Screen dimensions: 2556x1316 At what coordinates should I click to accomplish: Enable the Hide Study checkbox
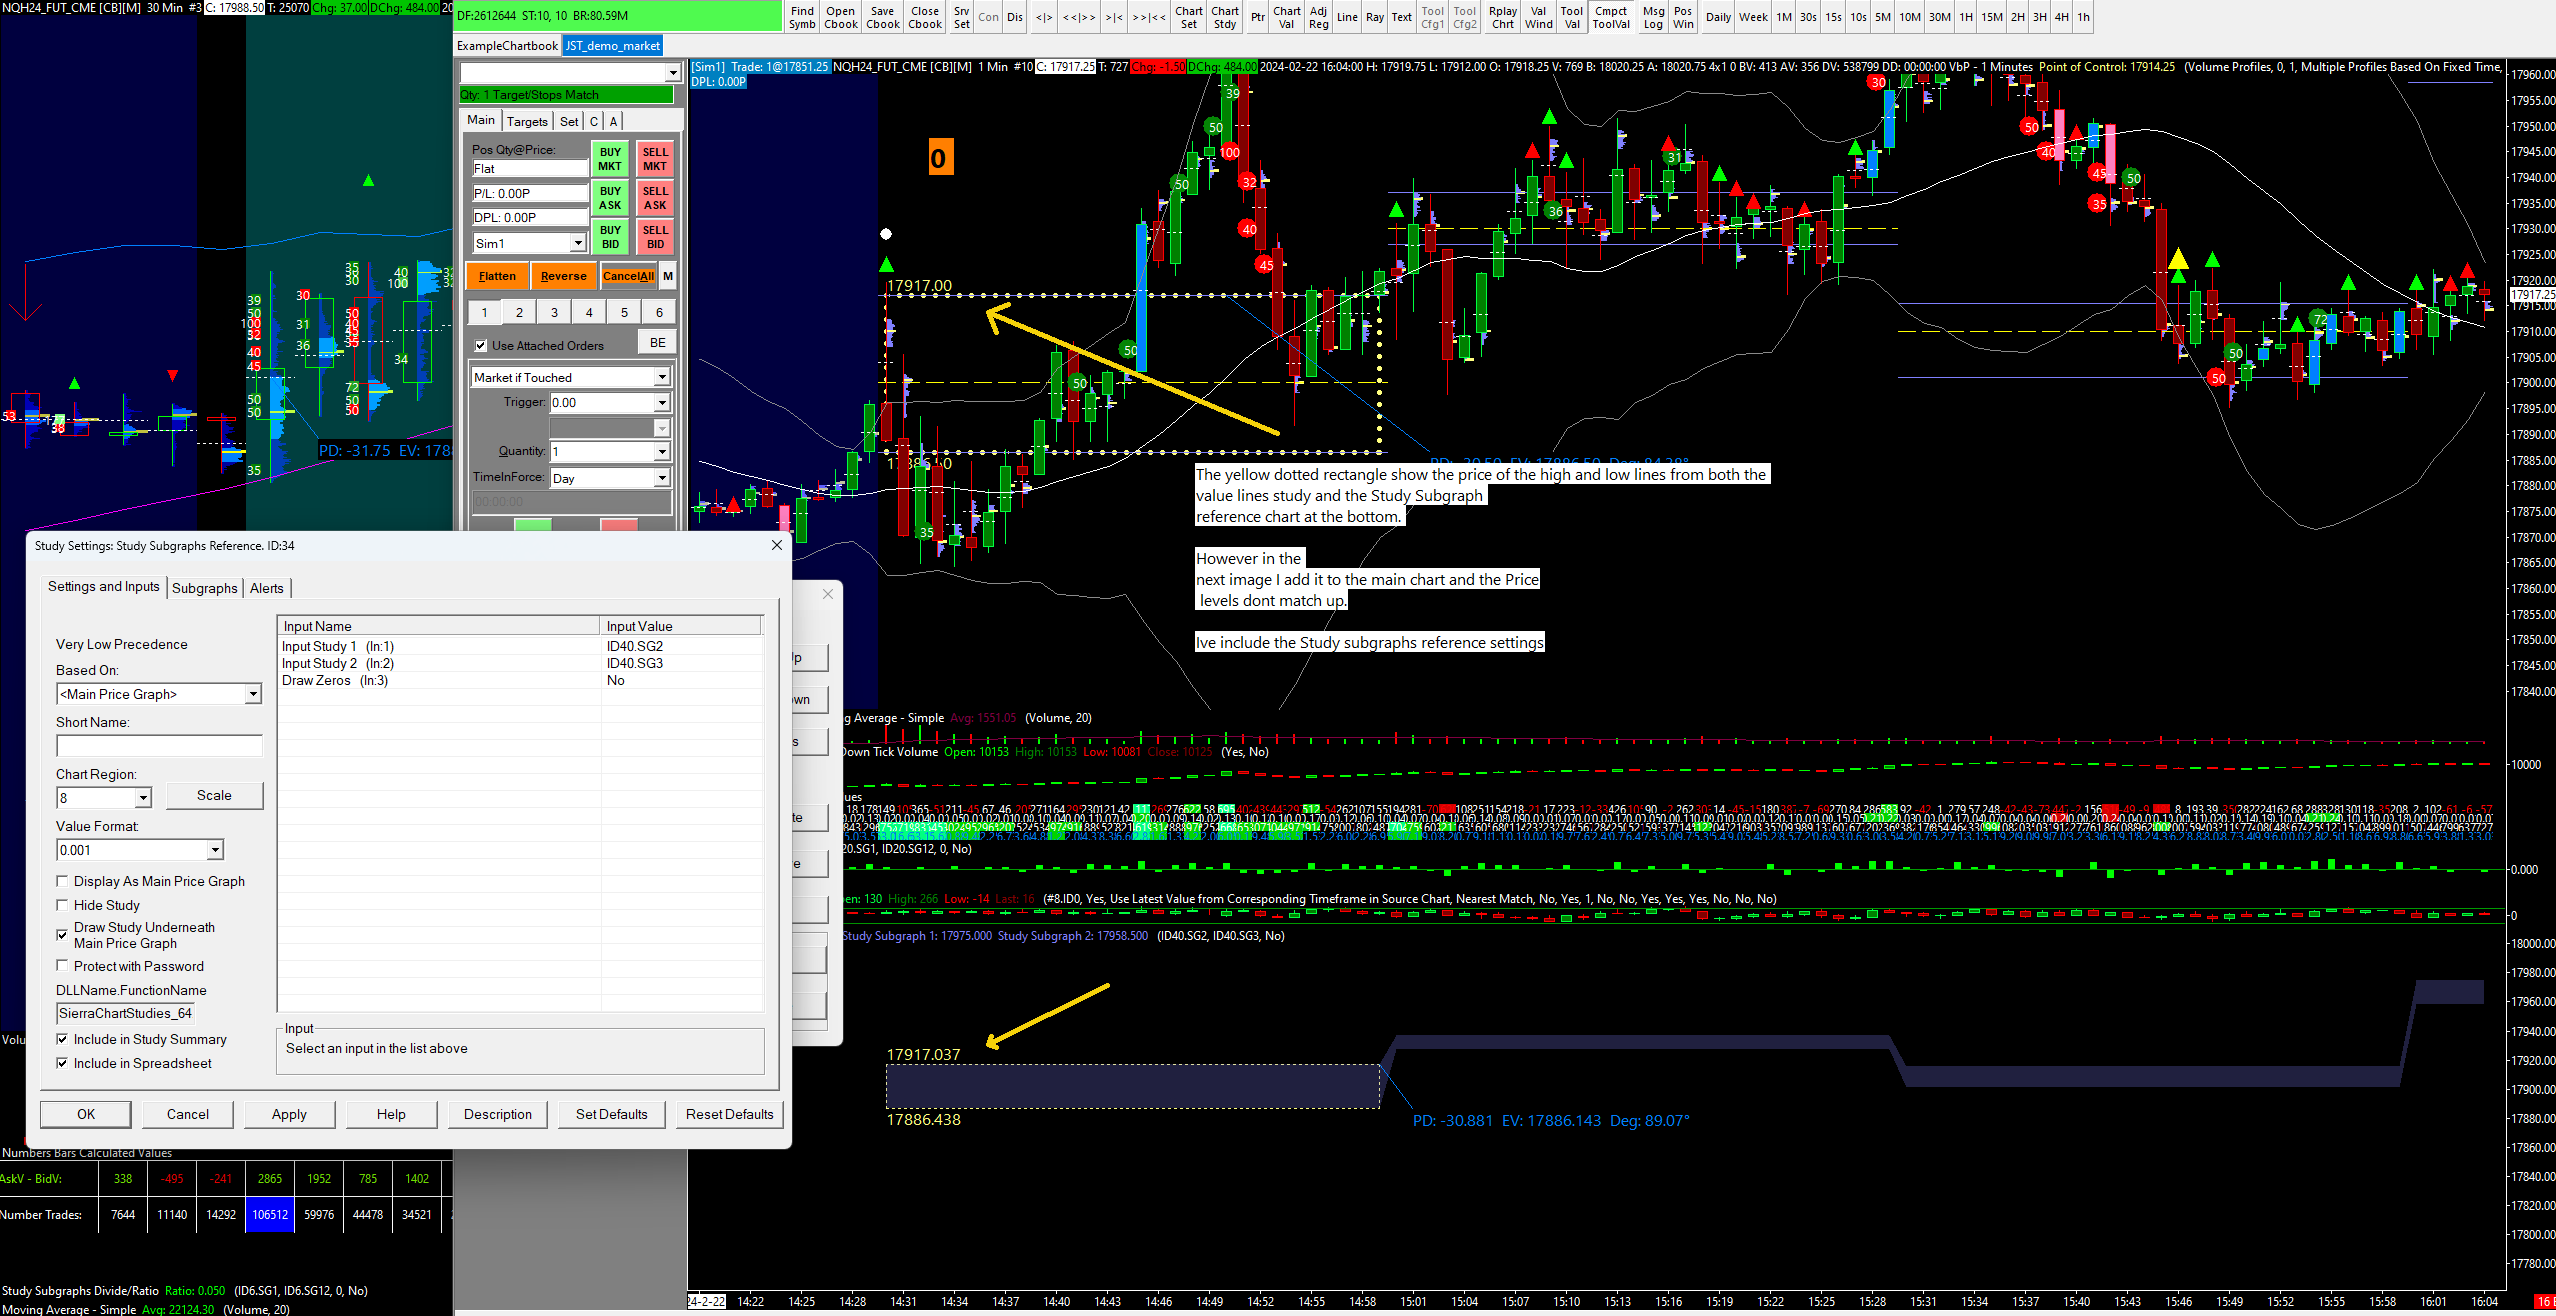(63, 905)
